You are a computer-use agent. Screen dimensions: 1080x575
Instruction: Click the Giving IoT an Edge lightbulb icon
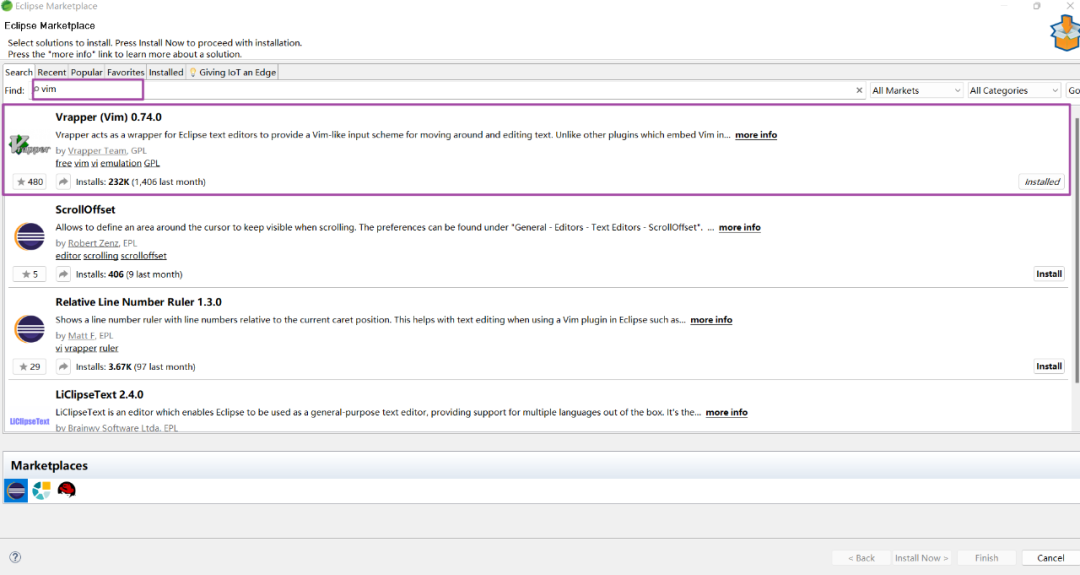pos(193,72)
